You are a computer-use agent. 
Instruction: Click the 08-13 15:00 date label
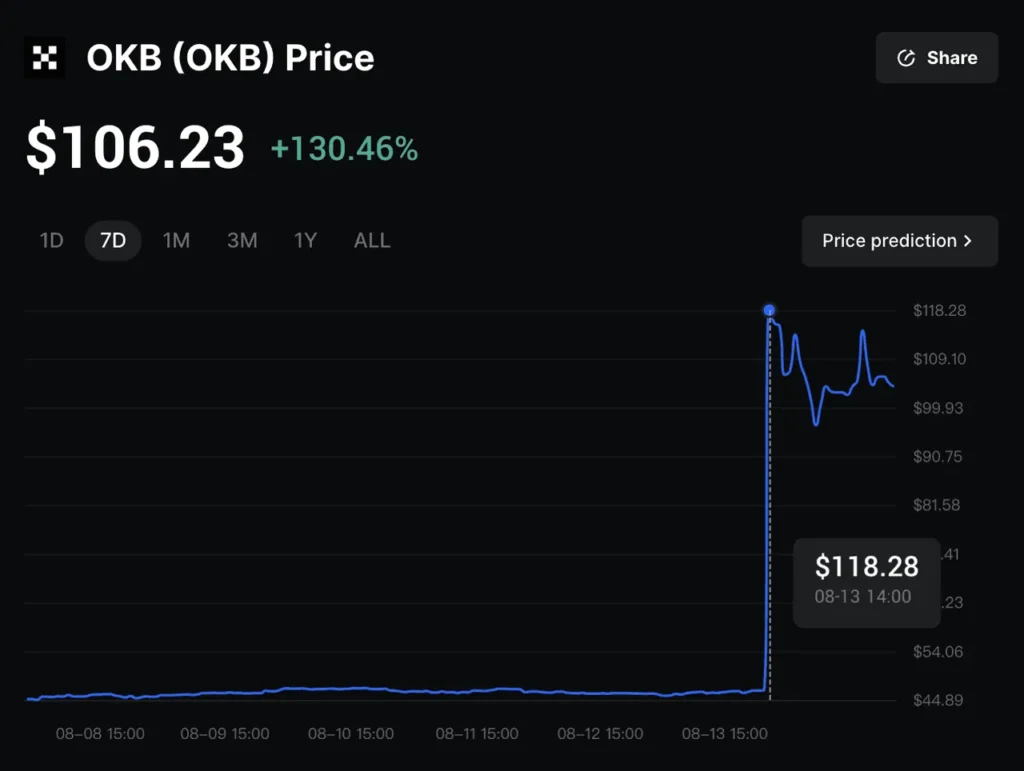pos(724,733)
